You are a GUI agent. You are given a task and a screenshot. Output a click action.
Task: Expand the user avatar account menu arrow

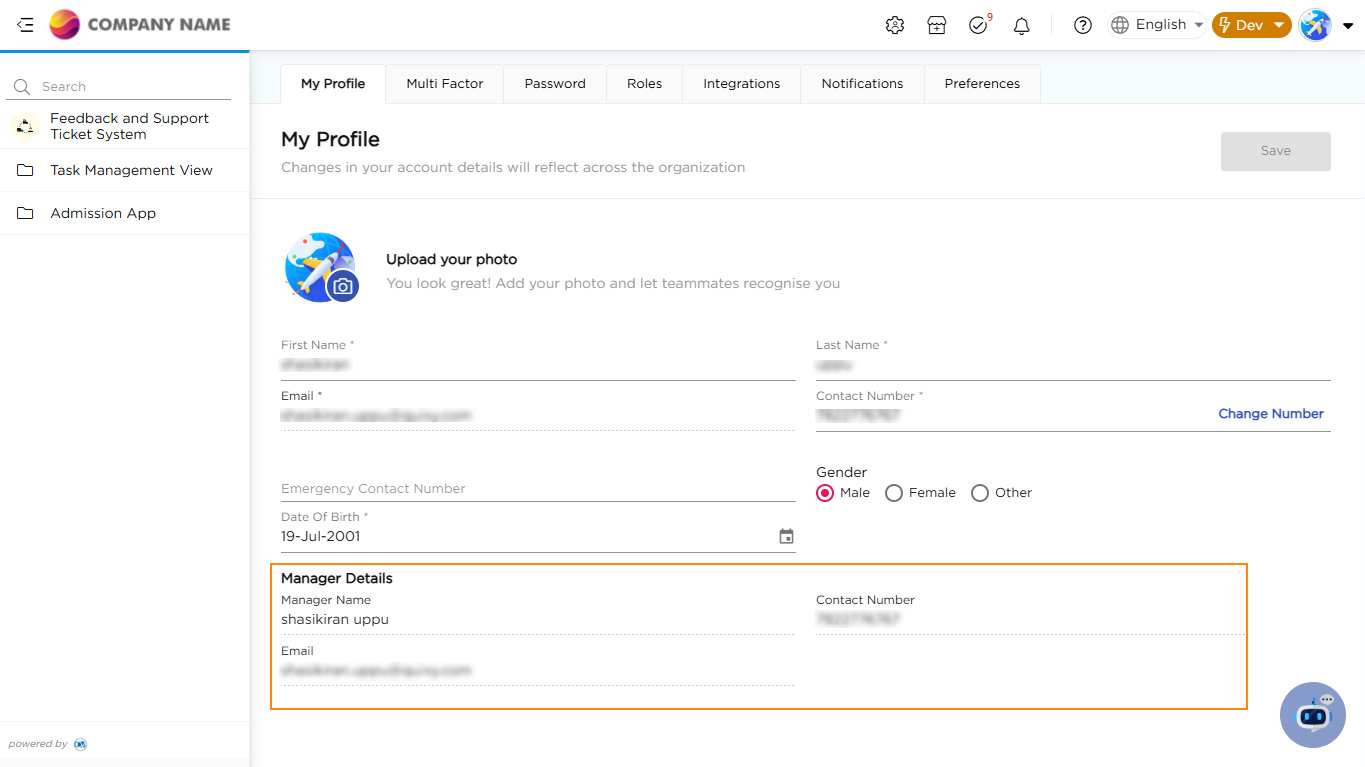(x=1348, y=26)
